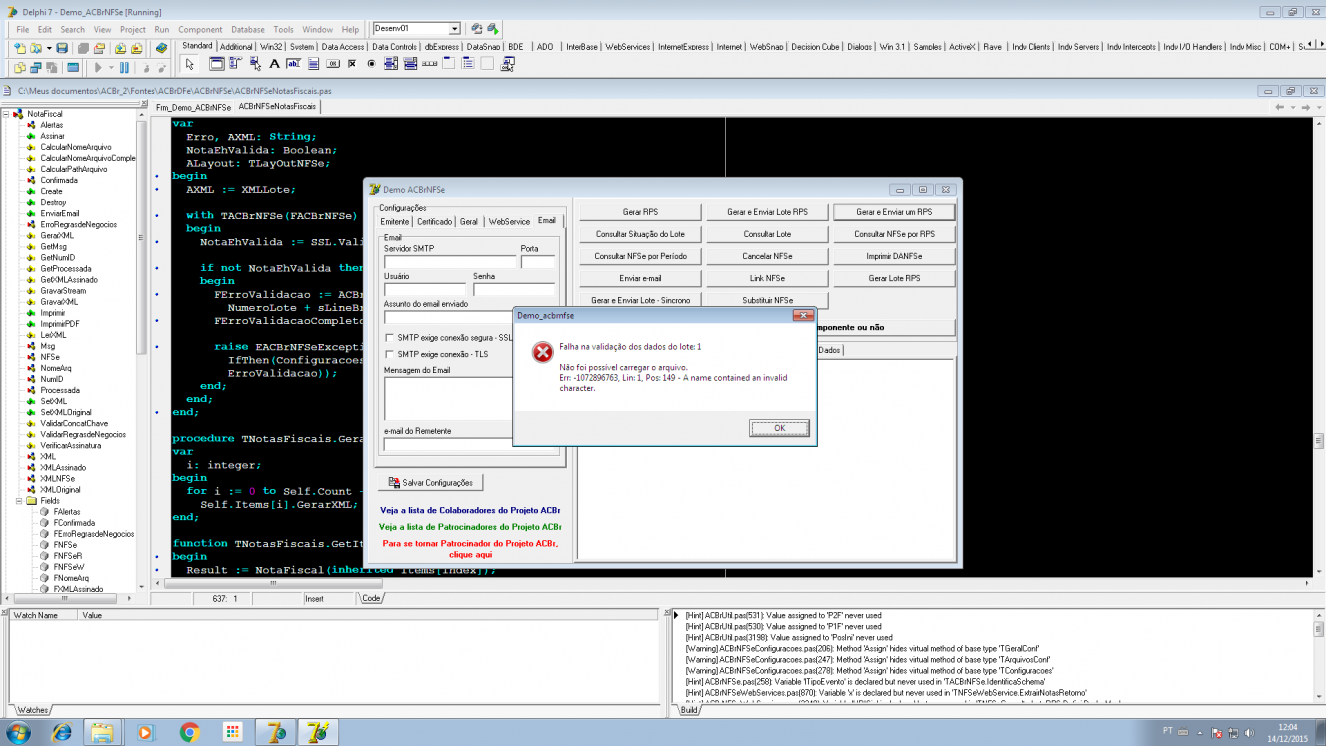Click the Porta input field

coord(538,262)
